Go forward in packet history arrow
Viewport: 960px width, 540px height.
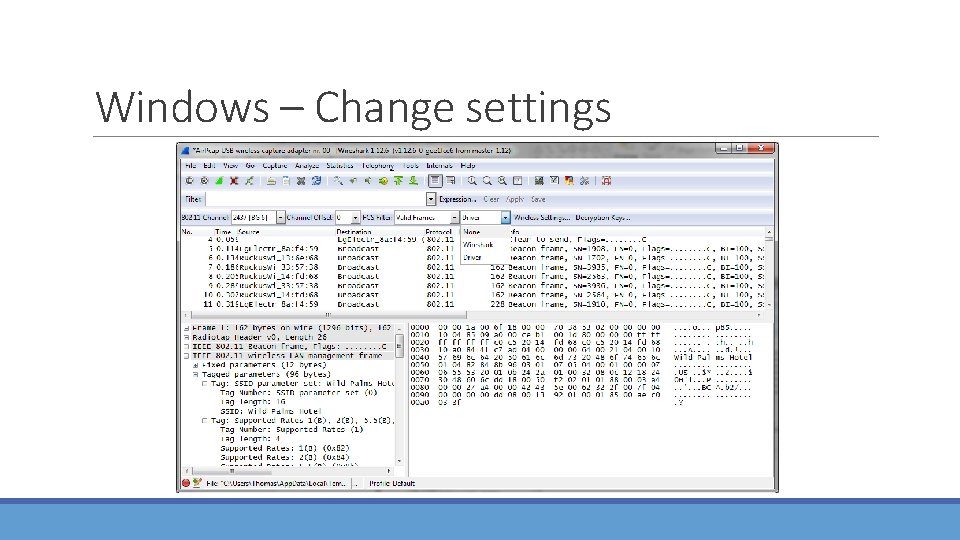pyautogui.click(x=368, y=181)
